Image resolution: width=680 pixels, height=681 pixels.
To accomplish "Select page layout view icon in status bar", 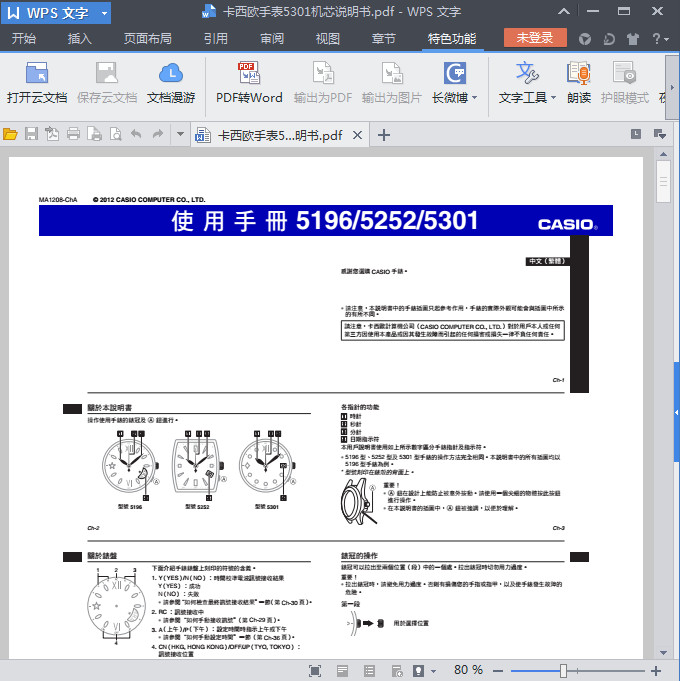I will pyautogui.click(x=342, y=671).
